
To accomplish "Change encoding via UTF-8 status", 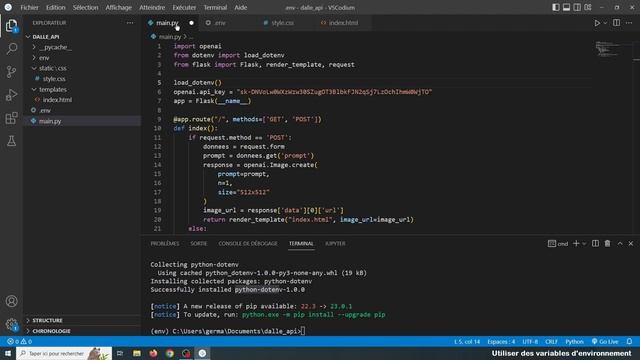I will pyautogui.click(x=530, y=342).
